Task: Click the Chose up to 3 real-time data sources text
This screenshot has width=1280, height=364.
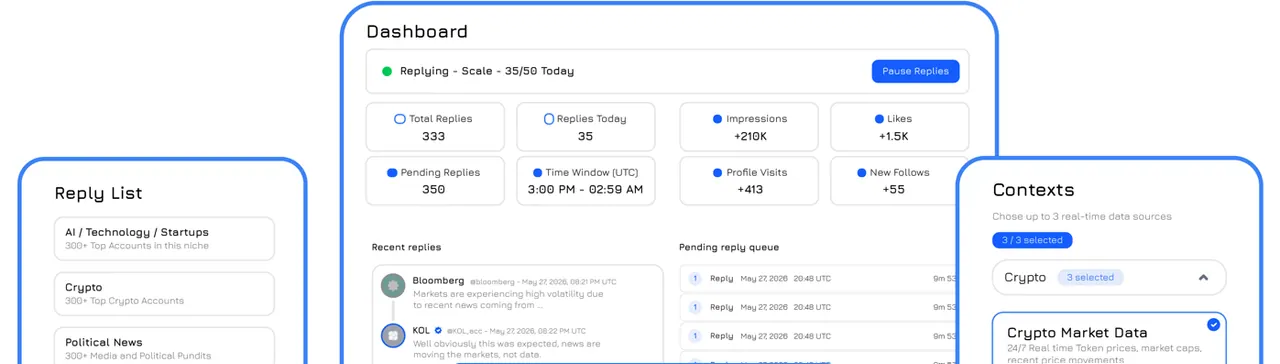Action: click(1082, 216)
